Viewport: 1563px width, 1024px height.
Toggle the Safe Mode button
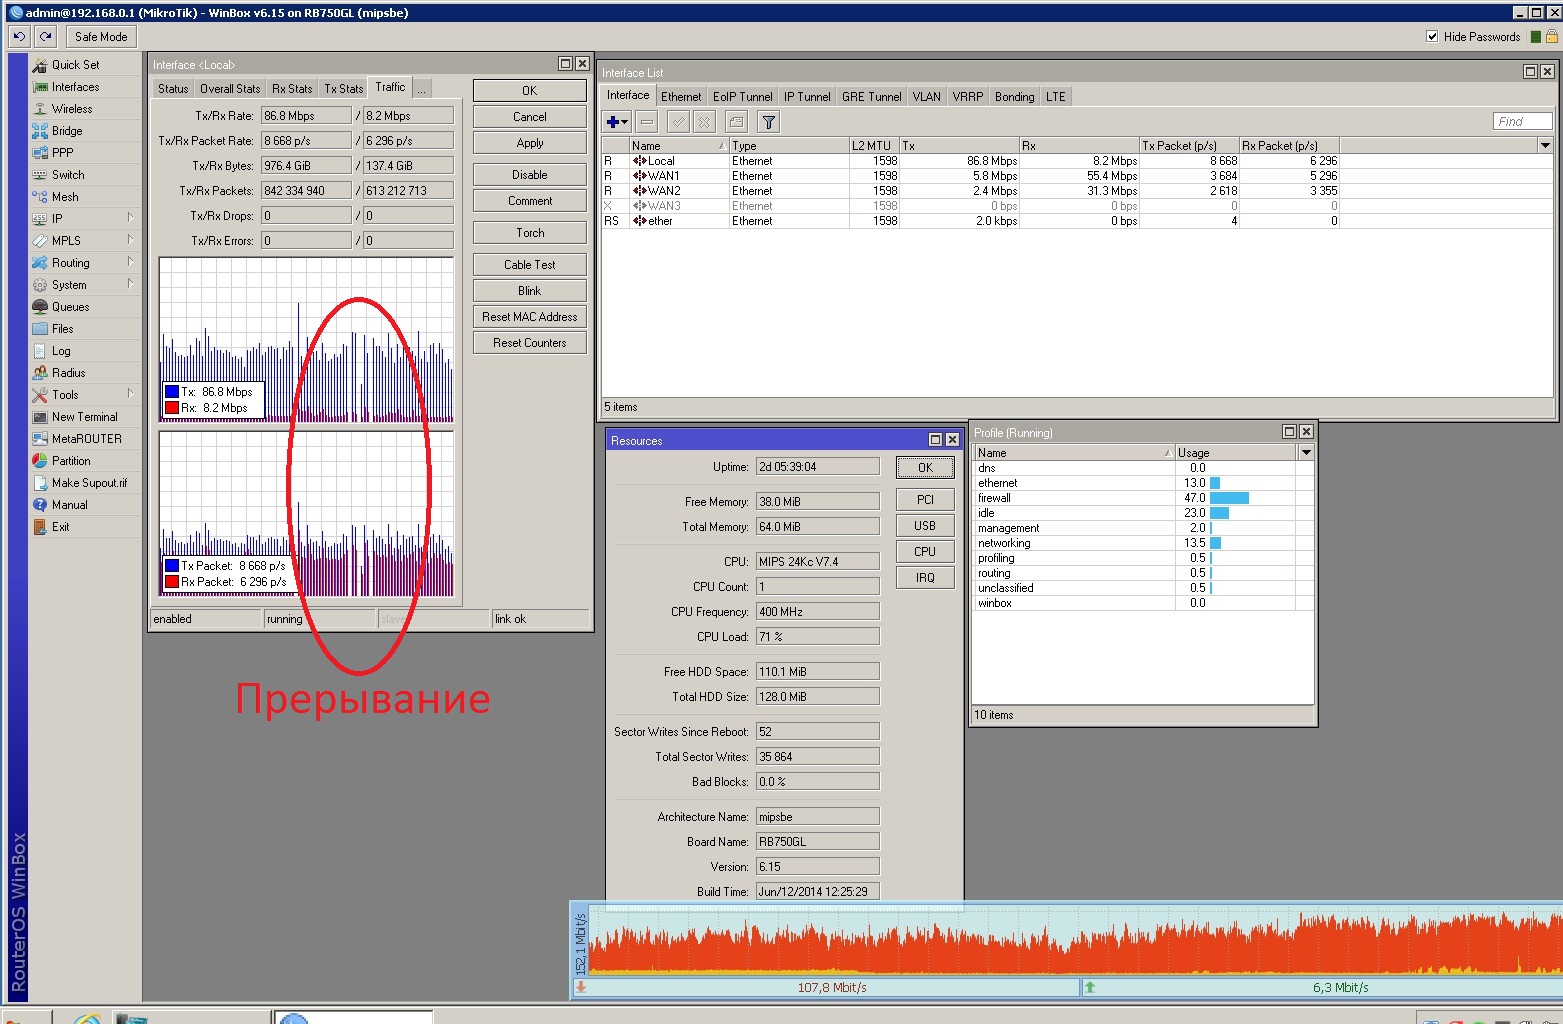click(x=101, y=37)
